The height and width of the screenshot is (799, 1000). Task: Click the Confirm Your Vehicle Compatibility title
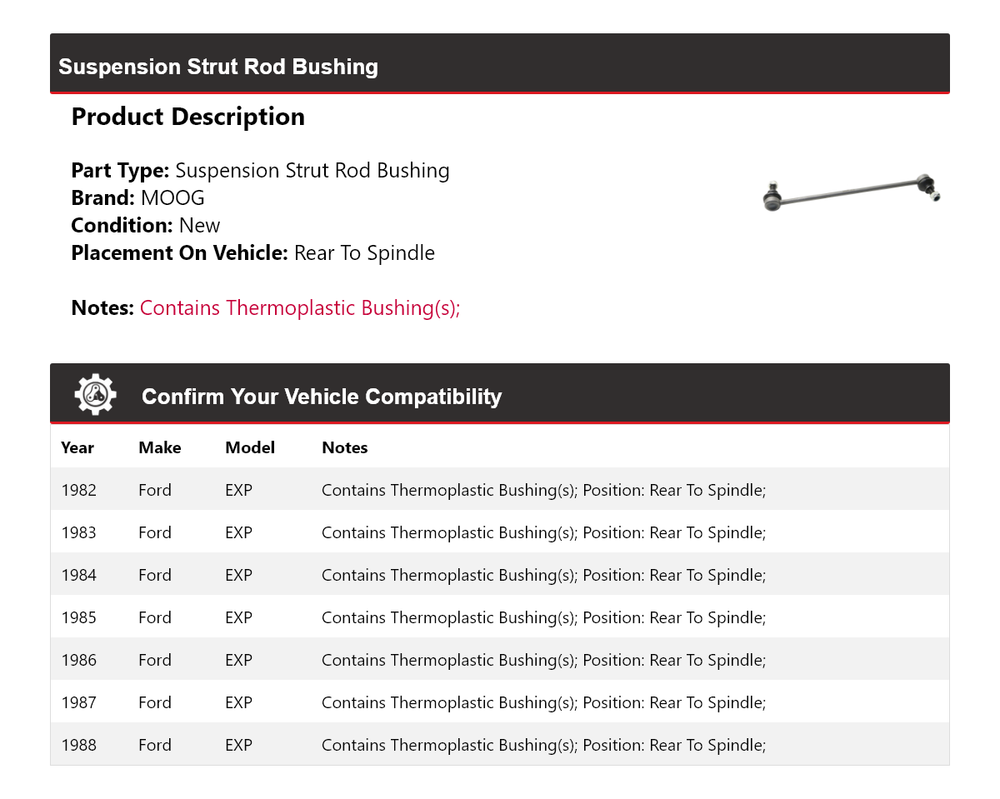point(321,396)
